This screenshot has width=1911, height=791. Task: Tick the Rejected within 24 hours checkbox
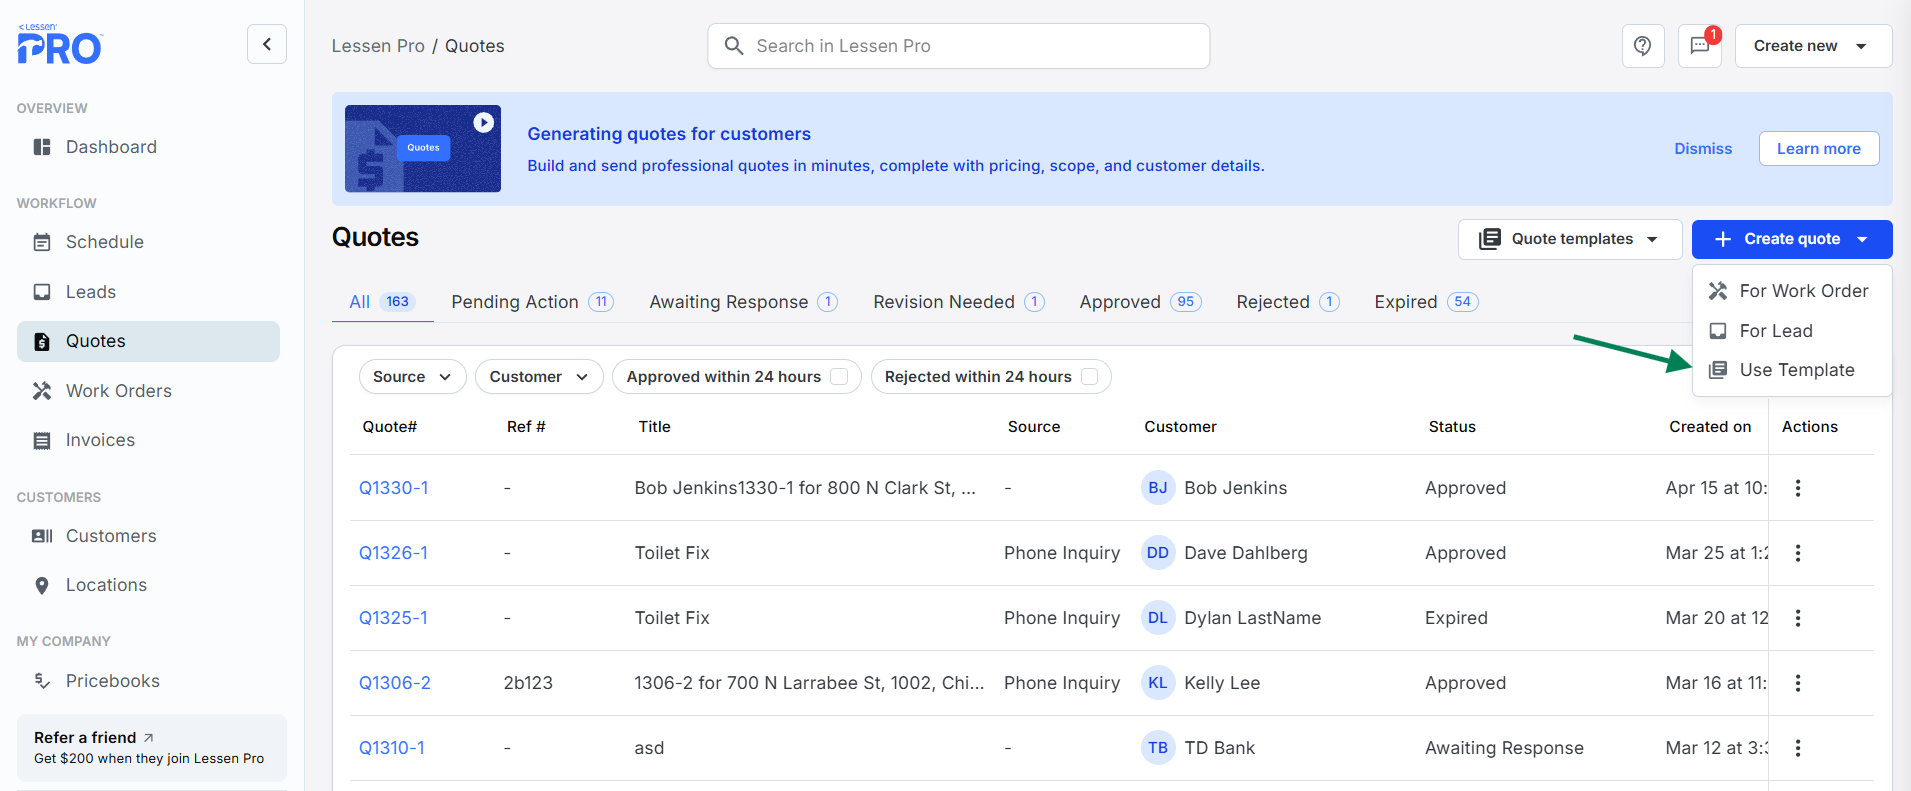(1090, 377)
